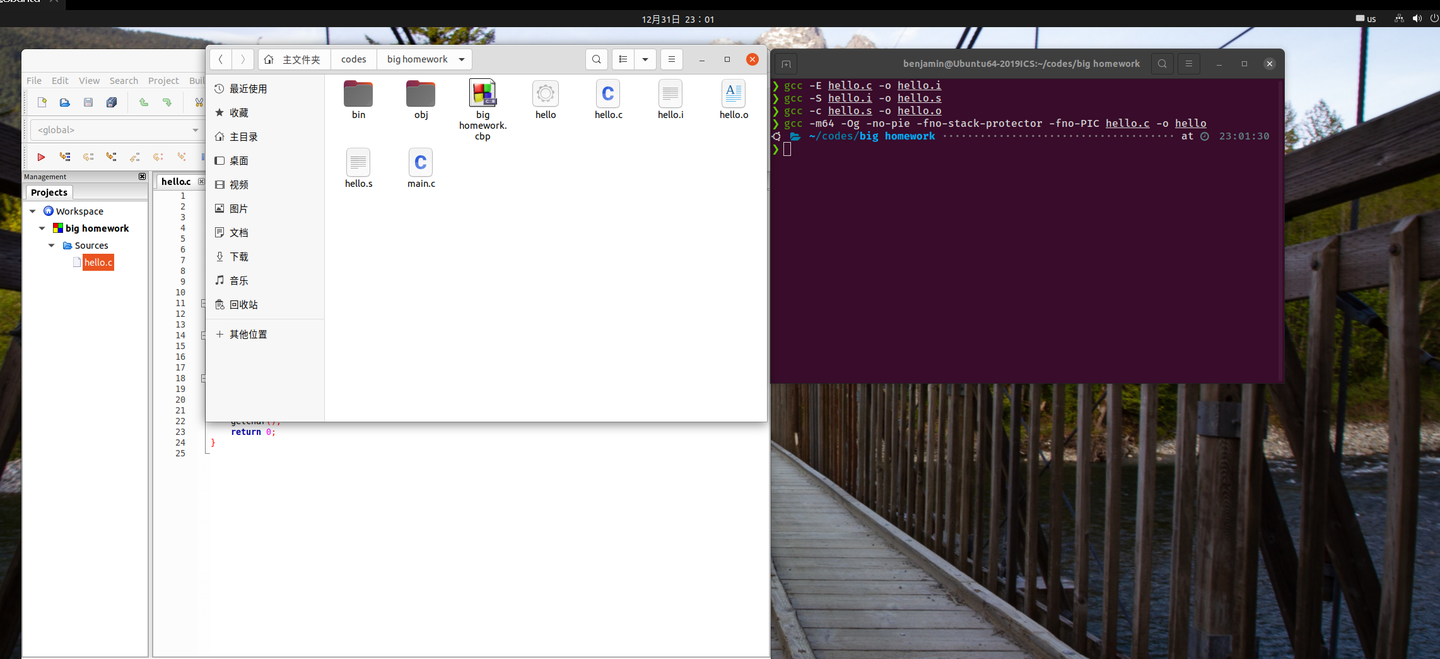
Task: Select hello.c file in file manager
Action: (x=608, y=100)
